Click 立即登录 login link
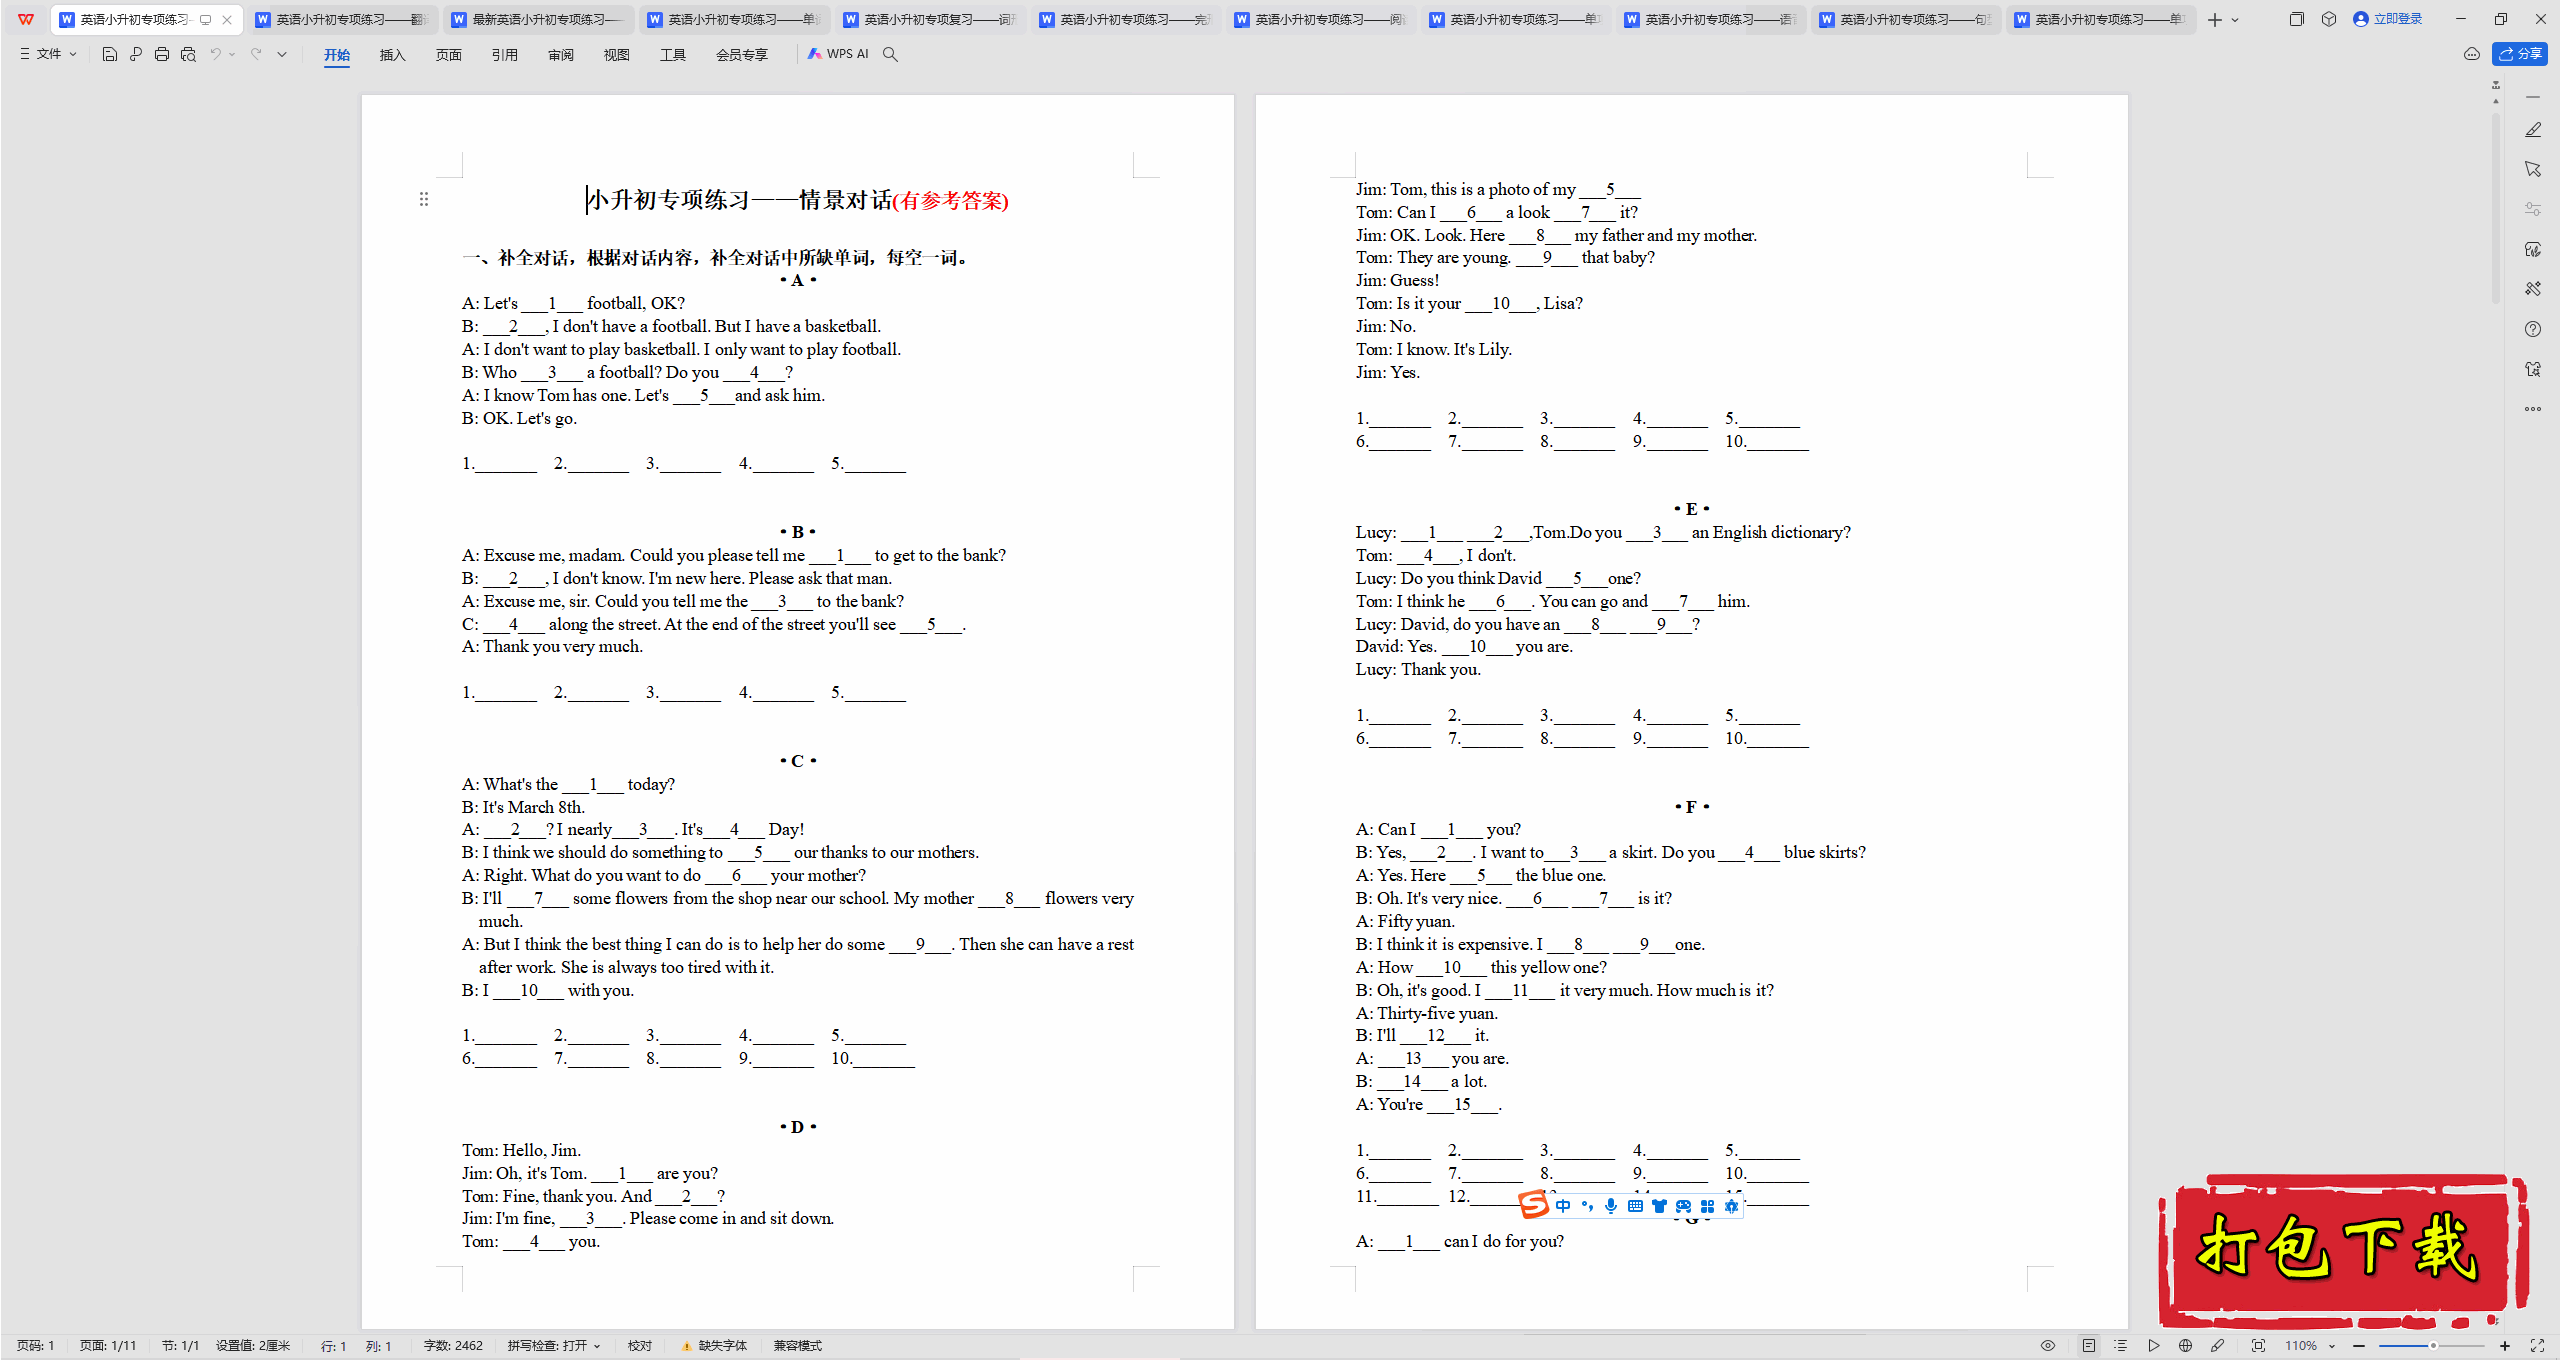 2388,19
